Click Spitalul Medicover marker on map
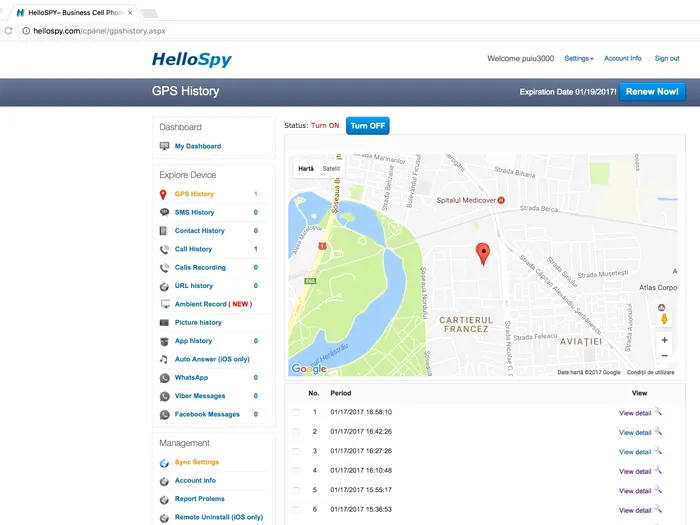The height and width of the screenshot is (525, 700). pyautogui.click(x=501, y=200)
